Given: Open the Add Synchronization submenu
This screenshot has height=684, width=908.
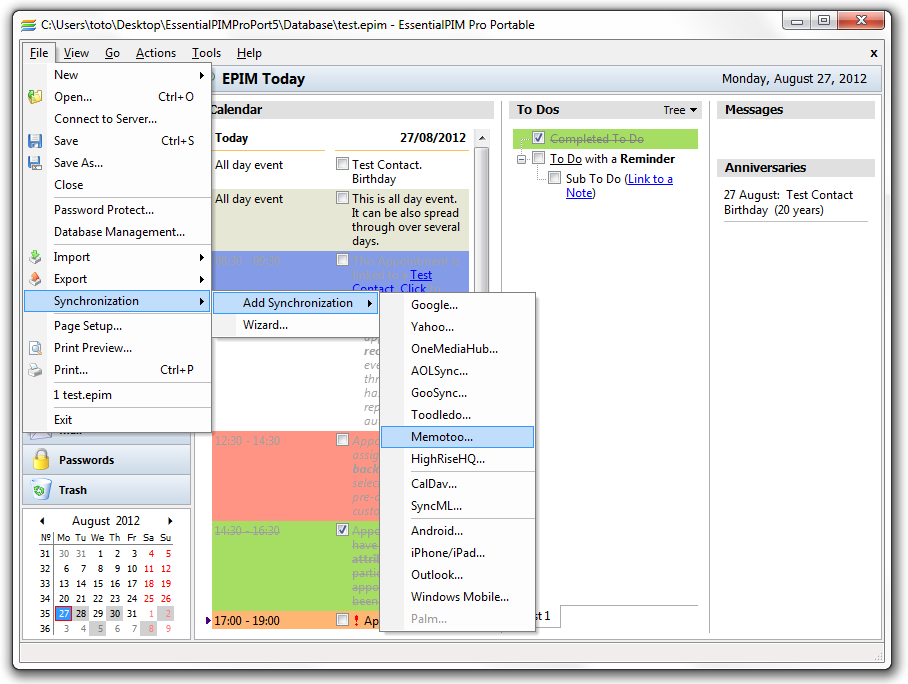Looking at the screenshot, I should pos(296,303).
